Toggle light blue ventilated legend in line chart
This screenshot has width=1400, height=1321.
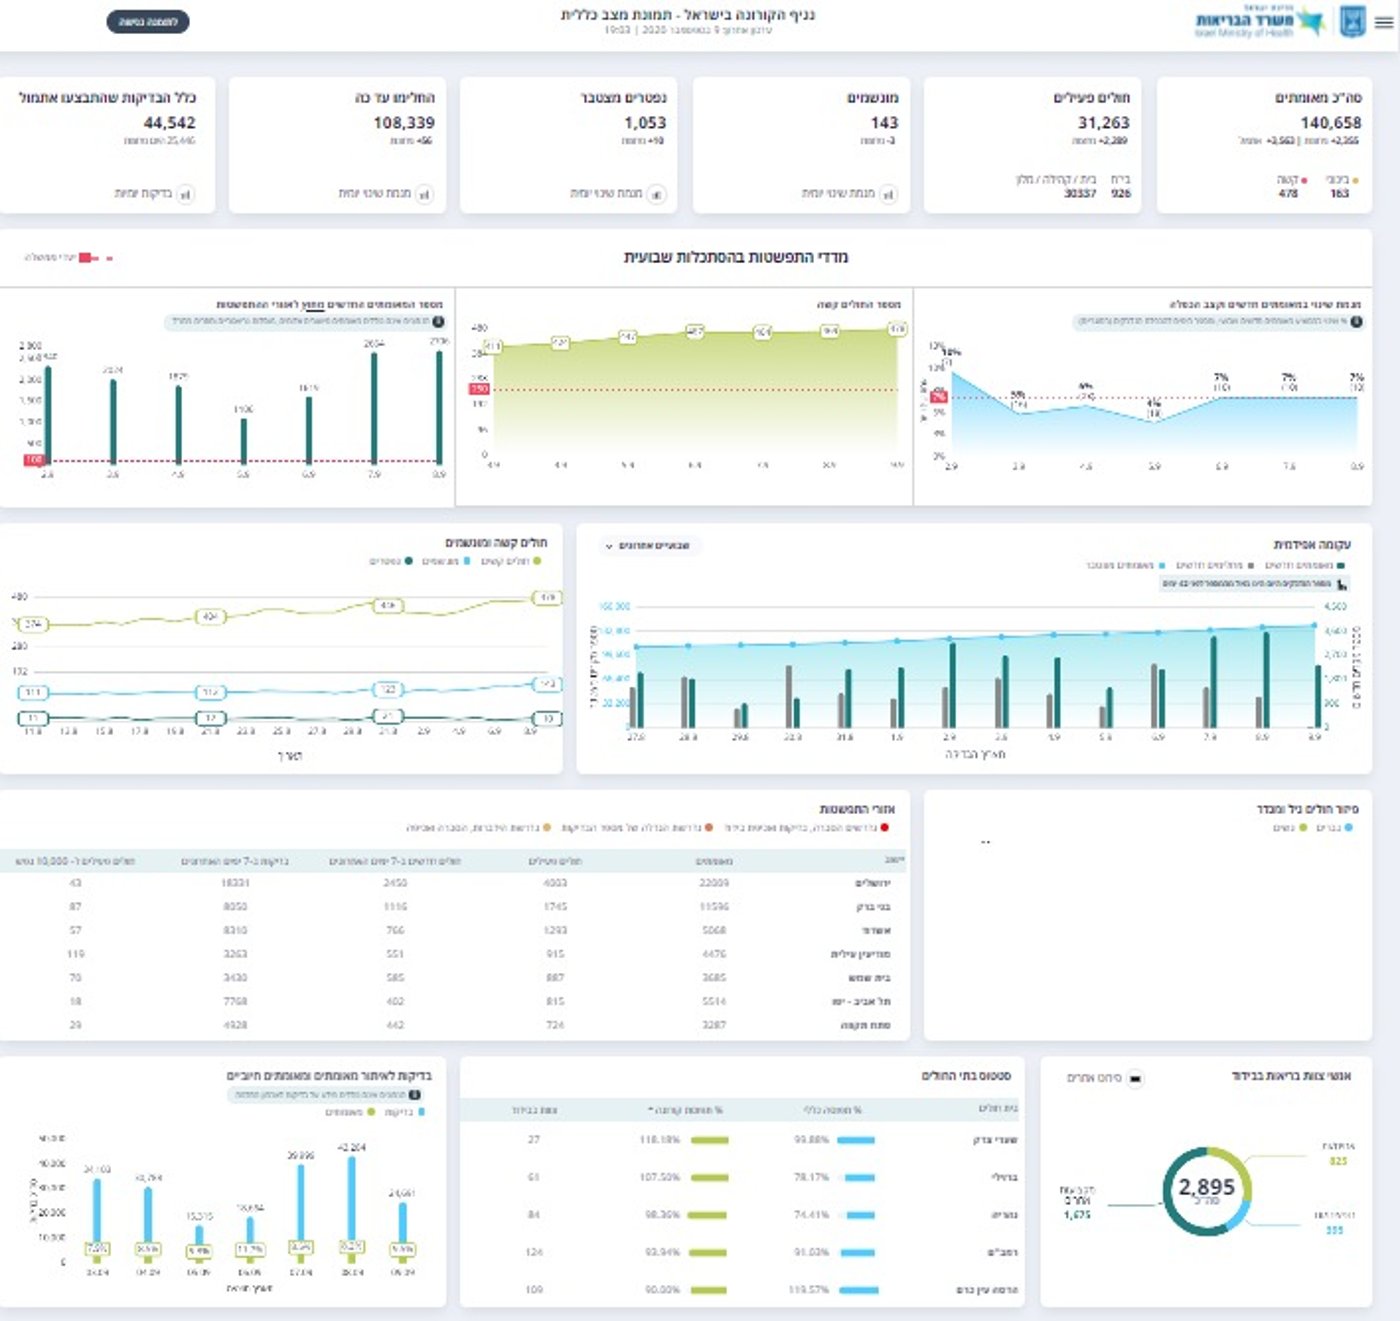(446, 561)
